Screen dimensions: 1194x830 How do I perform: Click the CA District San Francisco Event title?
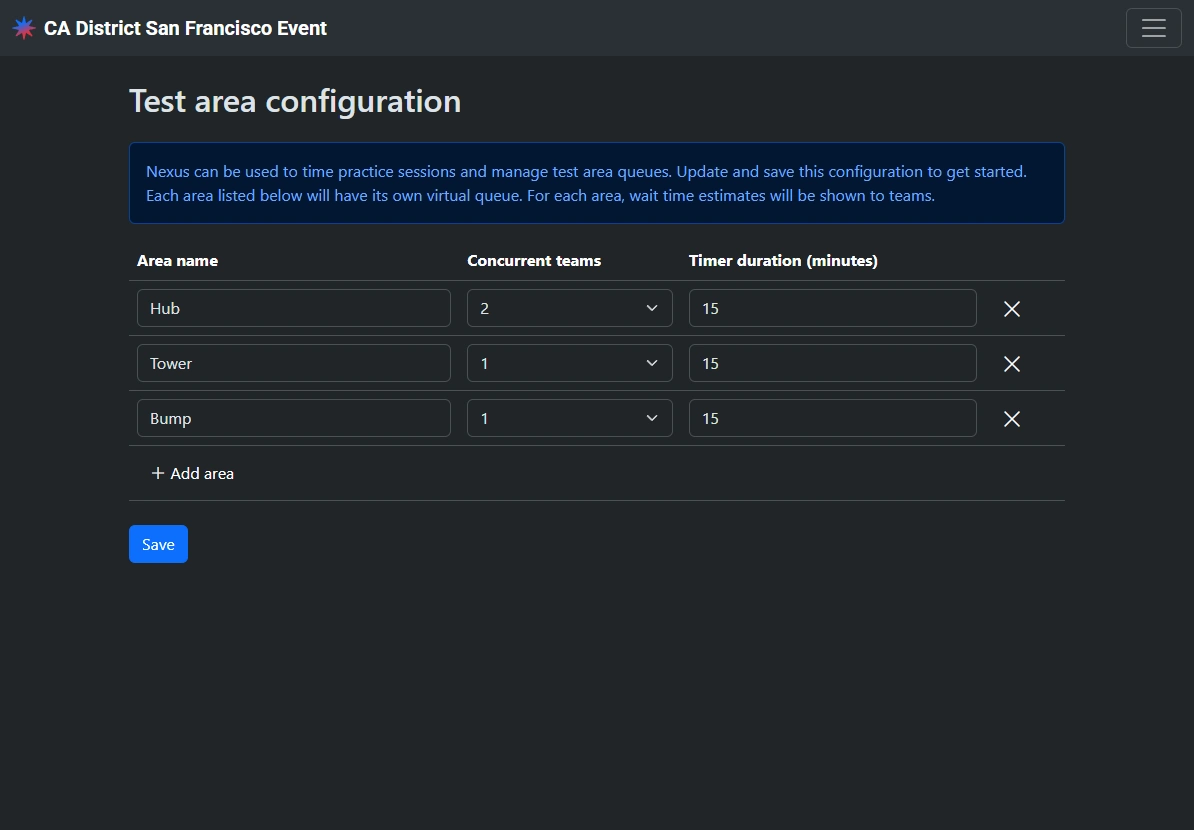coord(185,28)
